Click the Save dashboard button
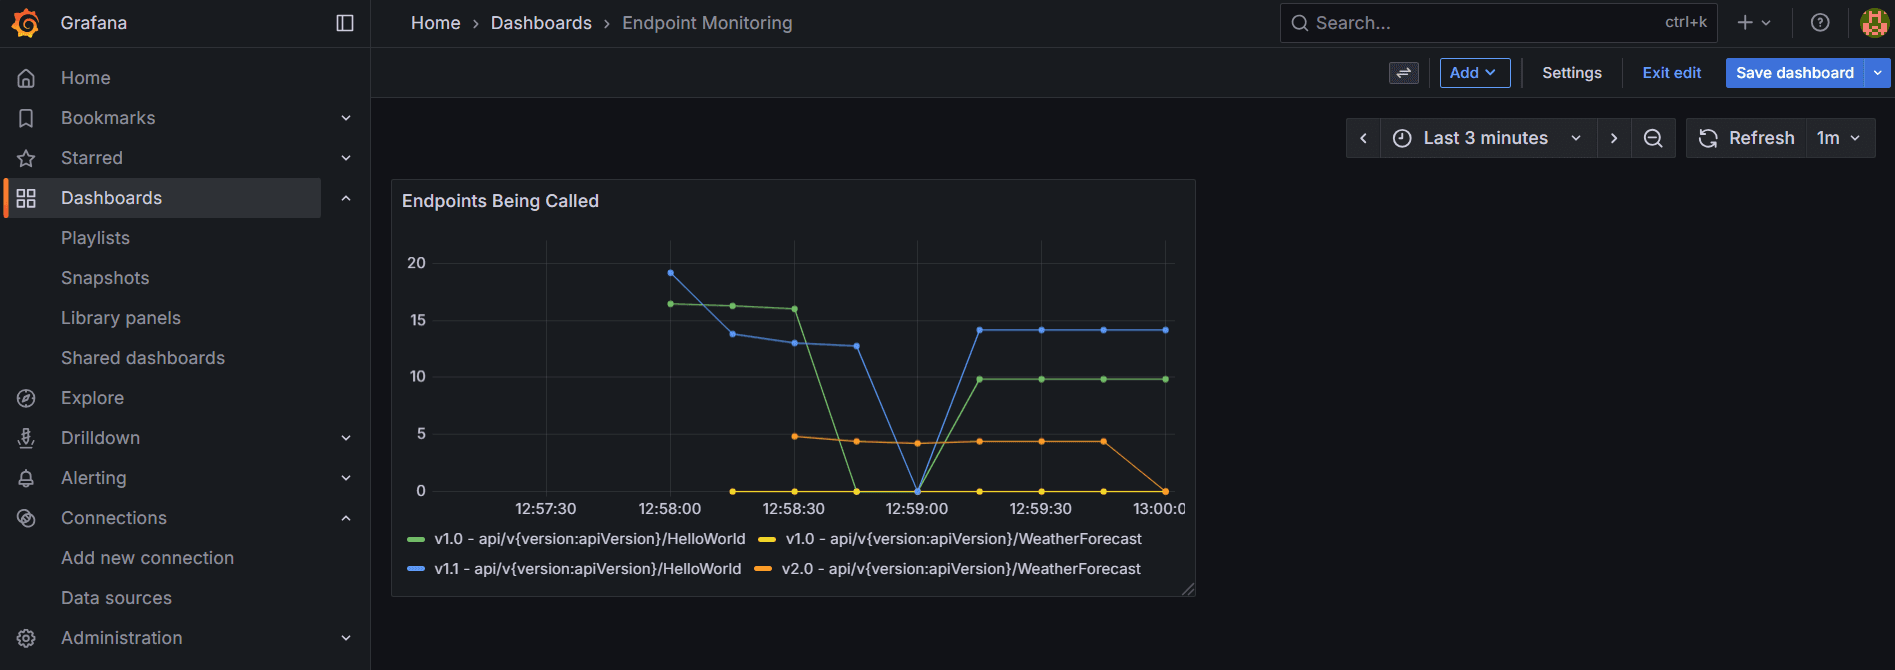The width and height of the screenshot is (1895, 670). pos(1795,73)
